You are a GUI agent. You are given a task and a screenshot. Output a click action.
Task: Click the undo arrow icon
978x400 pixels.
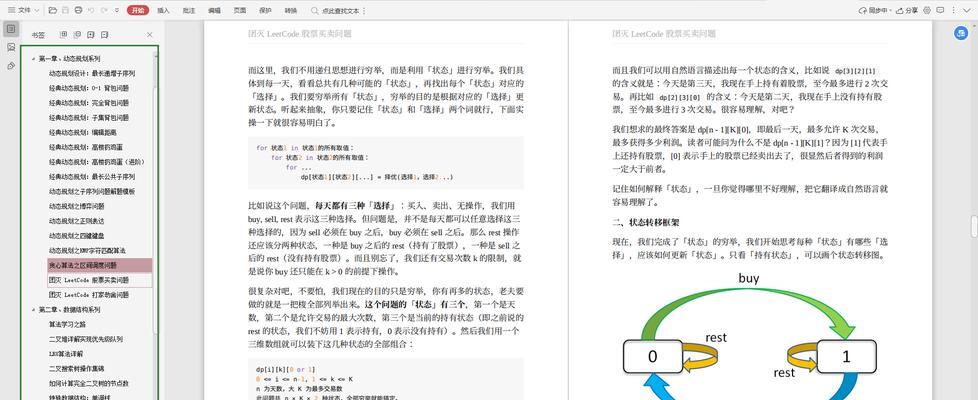point(90,11)
